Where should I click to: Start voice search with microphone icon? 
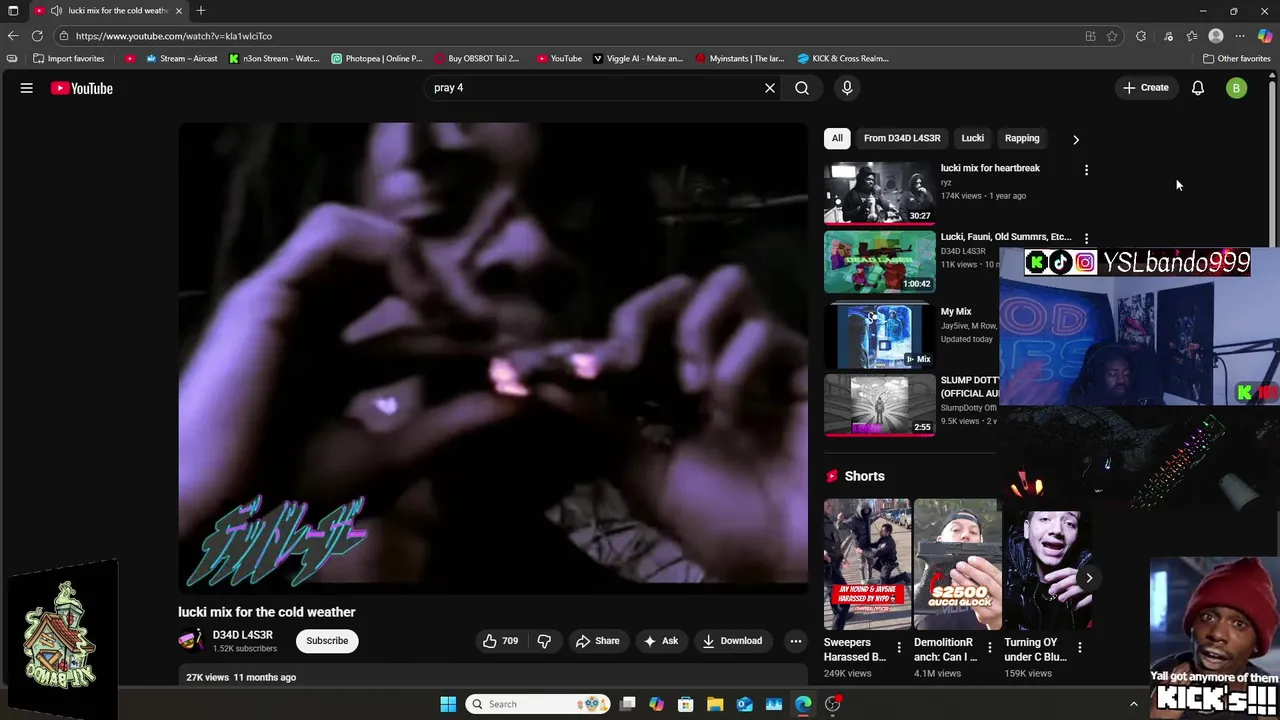click(847, 88)
